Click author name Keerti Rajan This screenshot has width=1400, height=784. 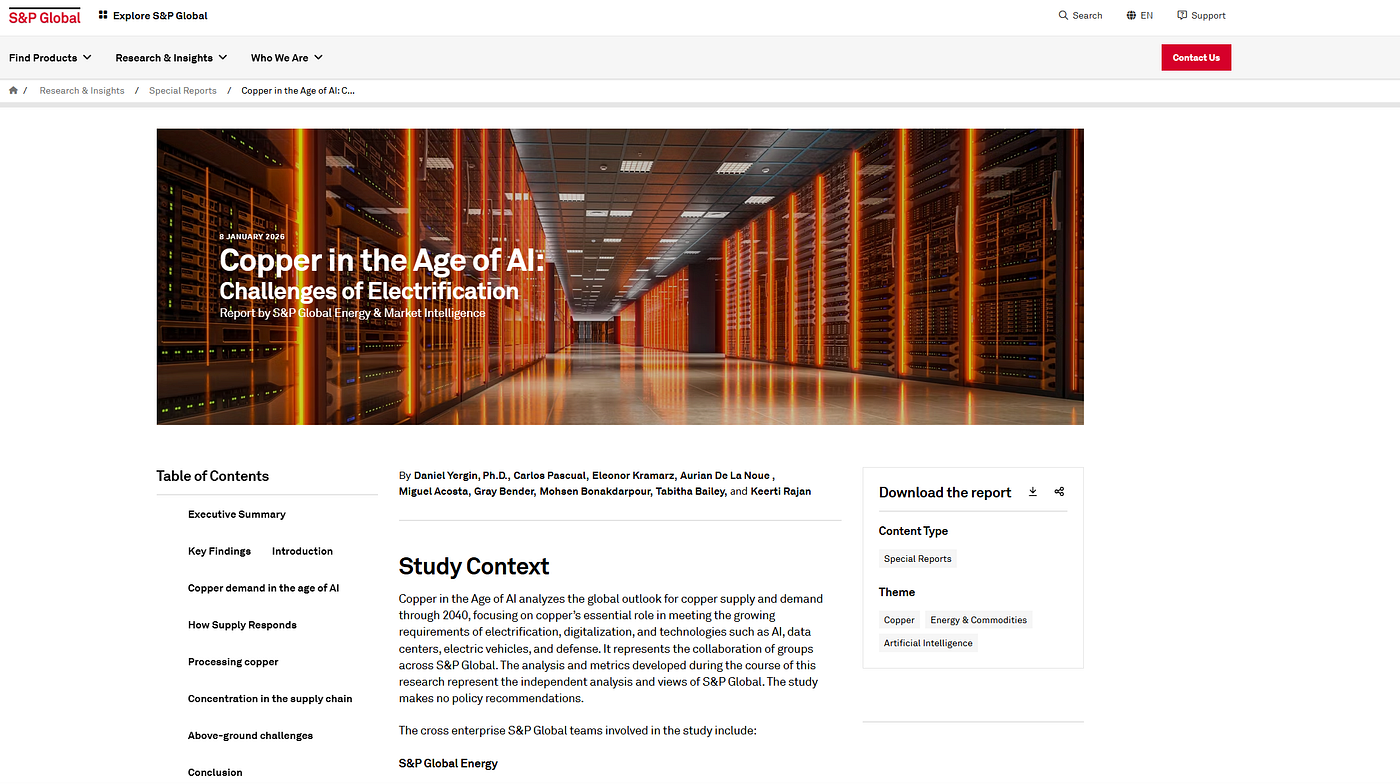pos(781,492)
